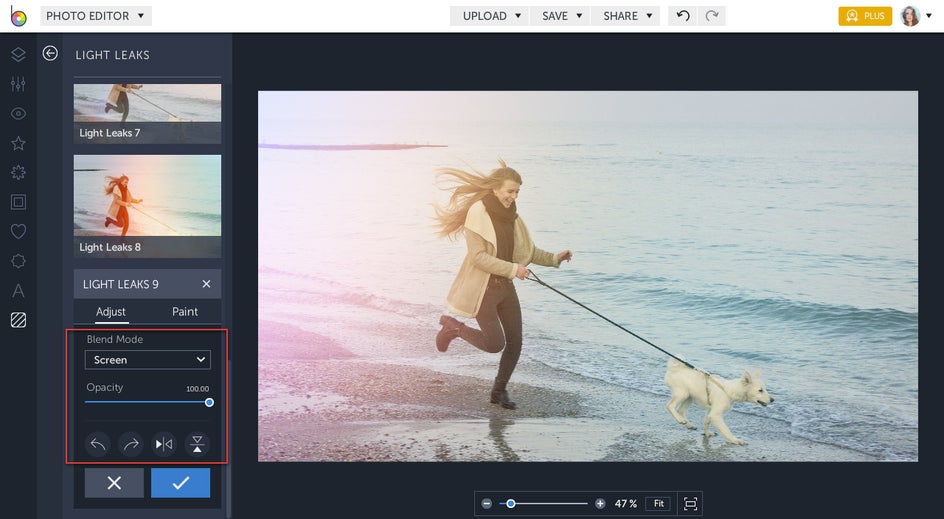The height and width of the screenshot is (519, 944).
Task: Open the Touch Up eye icon
Action: (x=18, y=114)
